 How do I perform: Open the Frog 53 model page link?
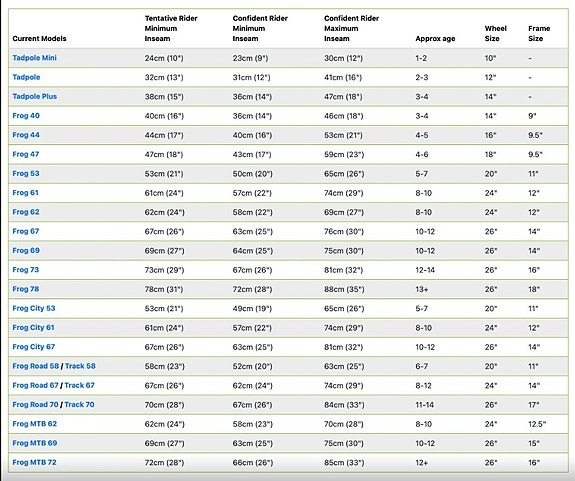26,173
